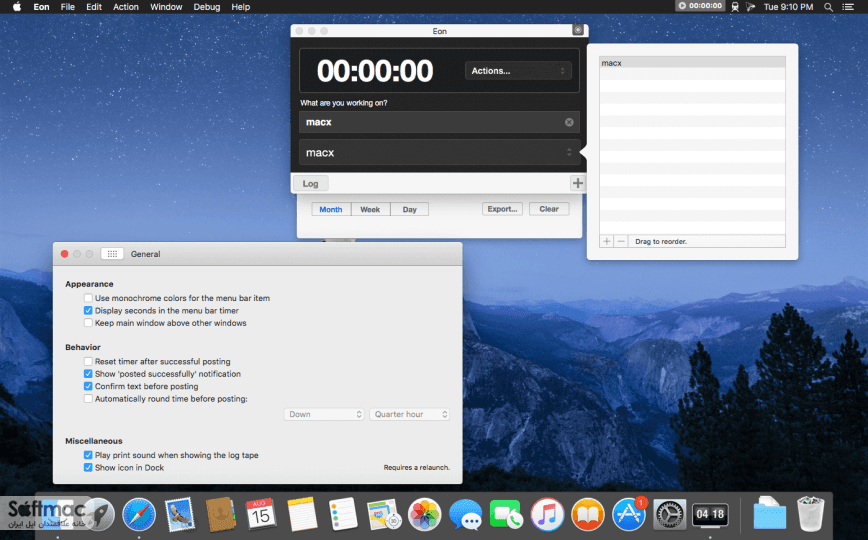Open the File menu
This screenshot has width=868, height=540.
68,7
